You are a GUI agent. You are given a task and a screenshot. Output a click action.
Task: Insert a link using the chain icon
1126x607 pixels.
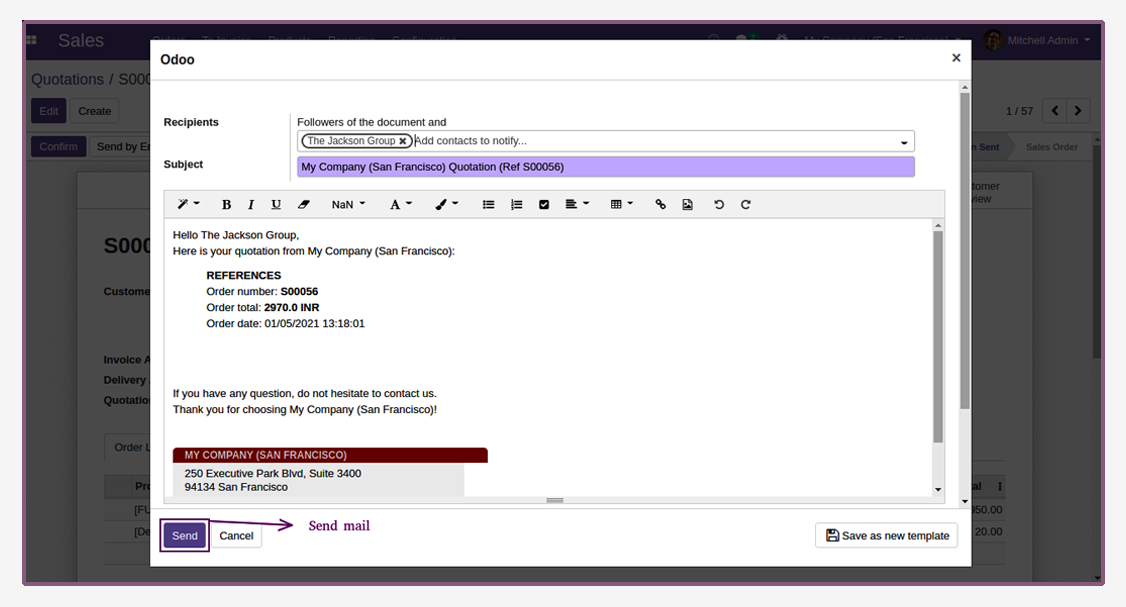(660, 205)
